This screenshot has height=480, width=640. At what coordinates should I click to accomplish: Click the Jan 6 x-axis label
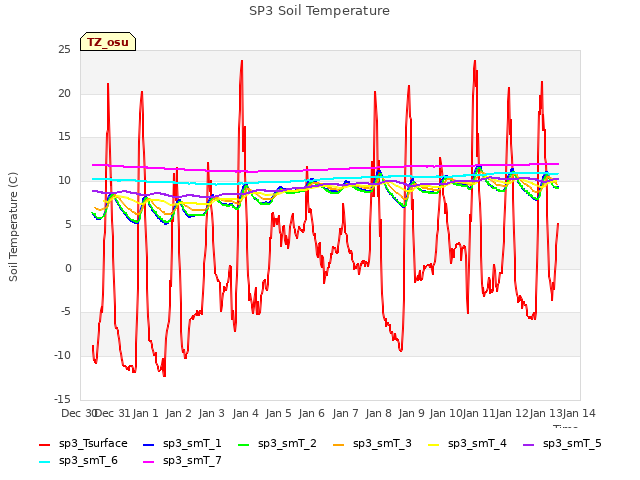point(311,413)
